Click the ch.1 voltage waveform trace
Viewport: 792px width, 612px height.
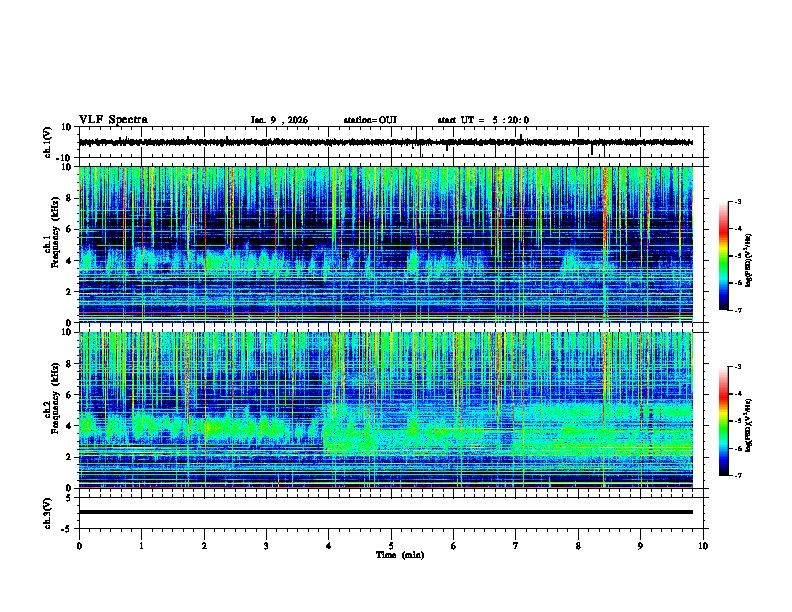point(385,142)
